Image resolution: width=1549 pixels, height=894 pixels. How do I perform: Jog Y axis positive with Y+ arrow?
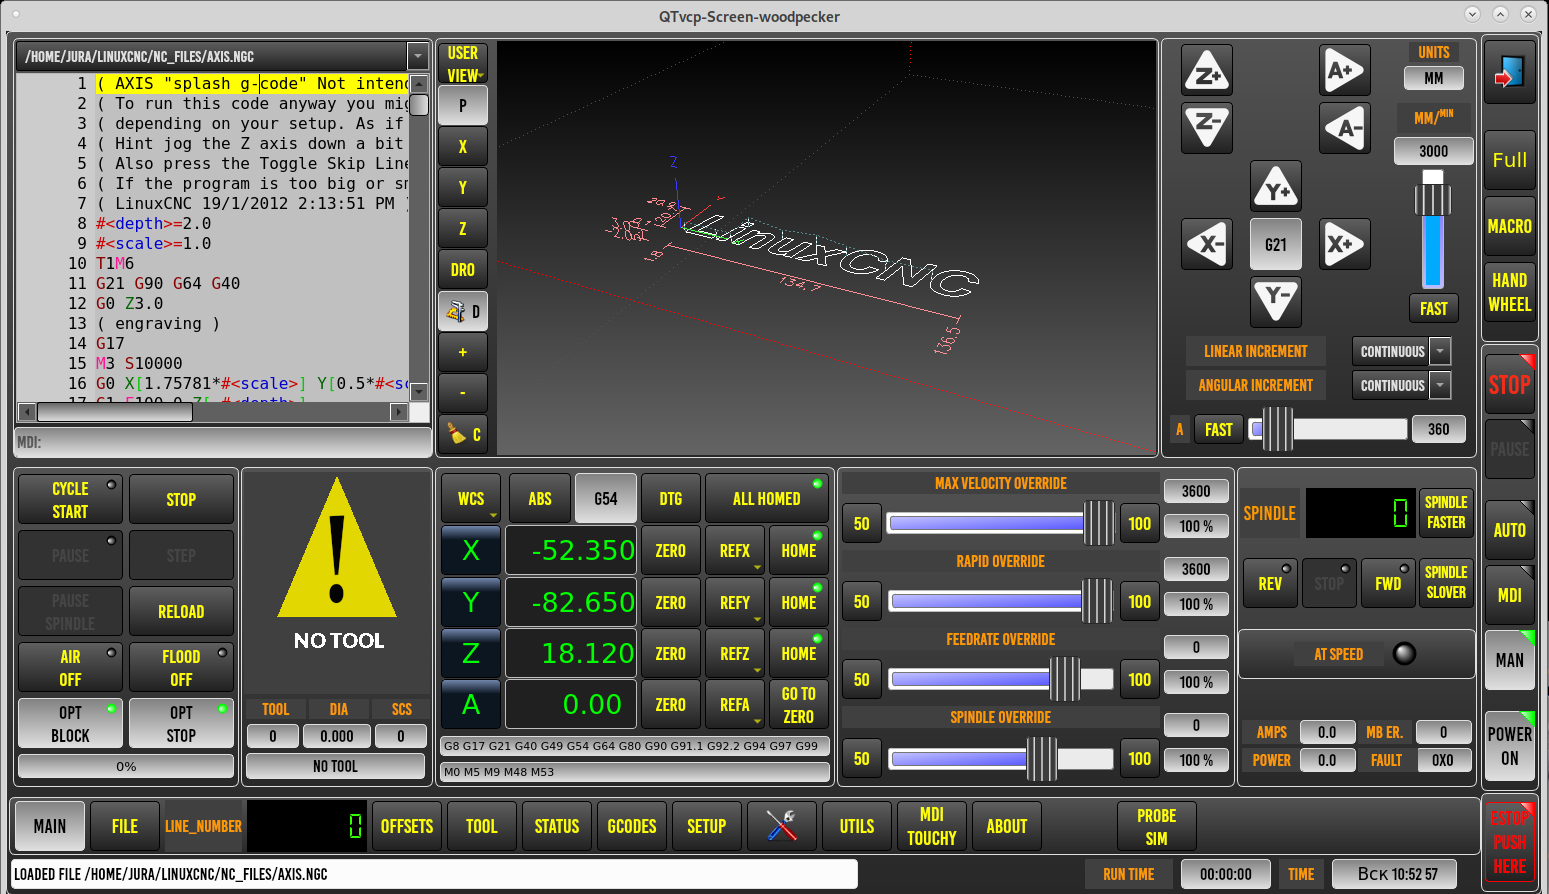tap(1276, 187)
